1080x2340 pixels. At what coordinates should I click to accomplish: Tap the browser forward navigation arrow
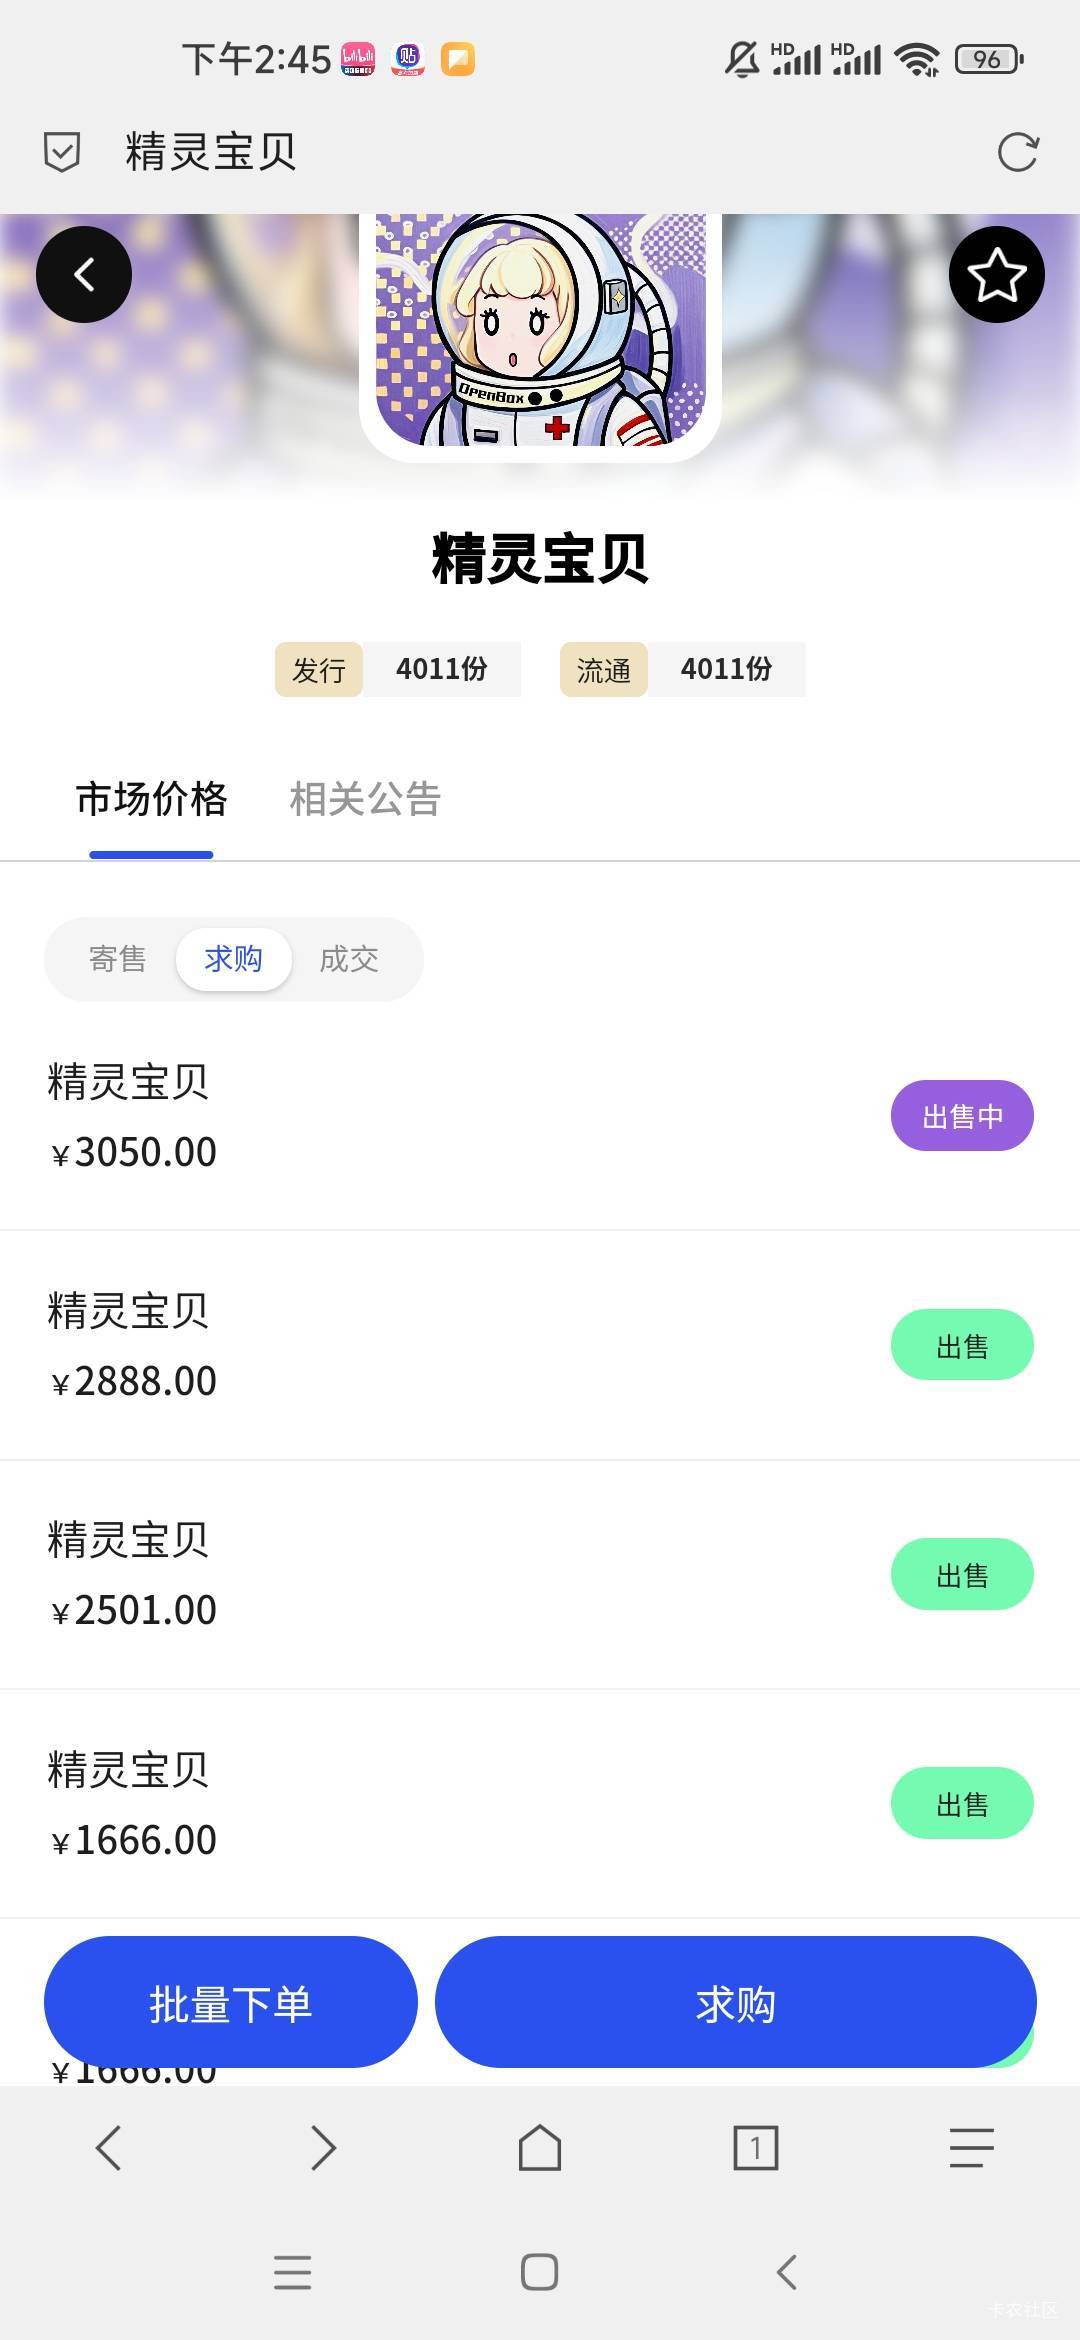point(323,2147)
